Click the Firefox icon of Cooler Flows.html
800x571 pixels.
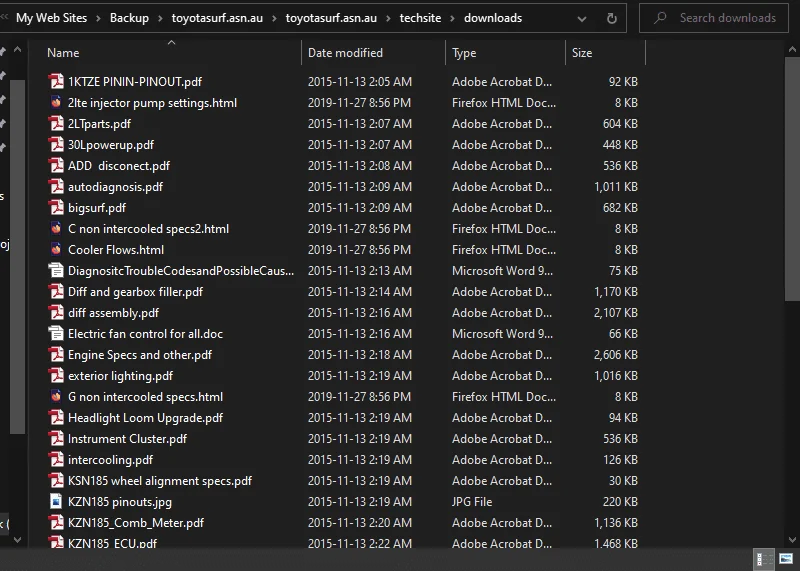click(x=56, y=249)
